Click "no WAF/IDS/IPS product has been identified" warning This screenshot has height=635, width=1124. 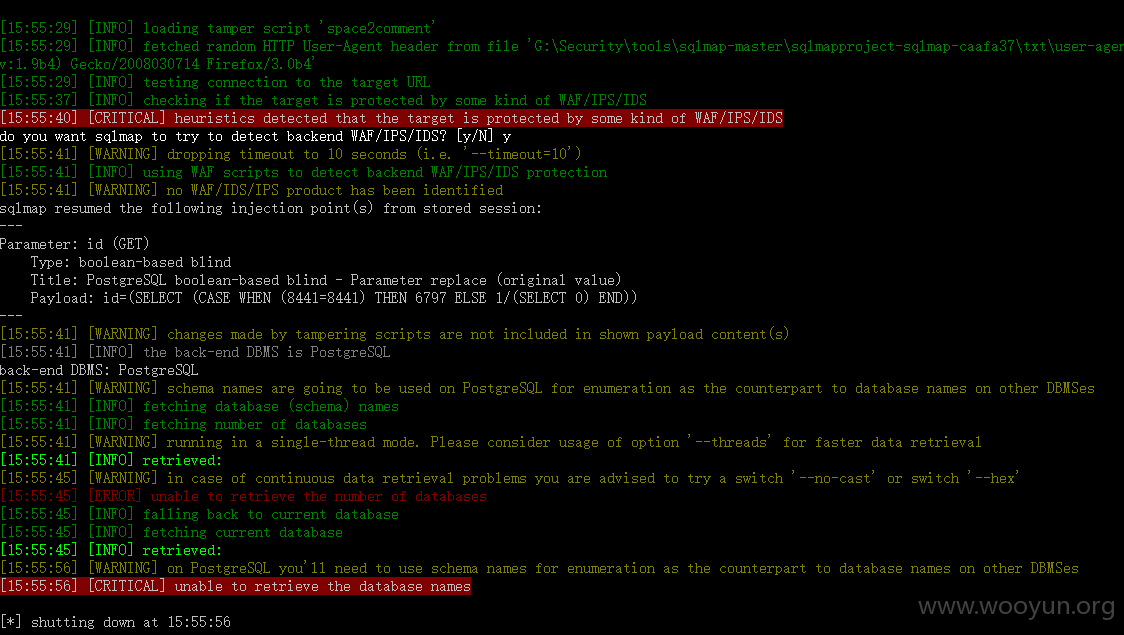pos(252,190)
